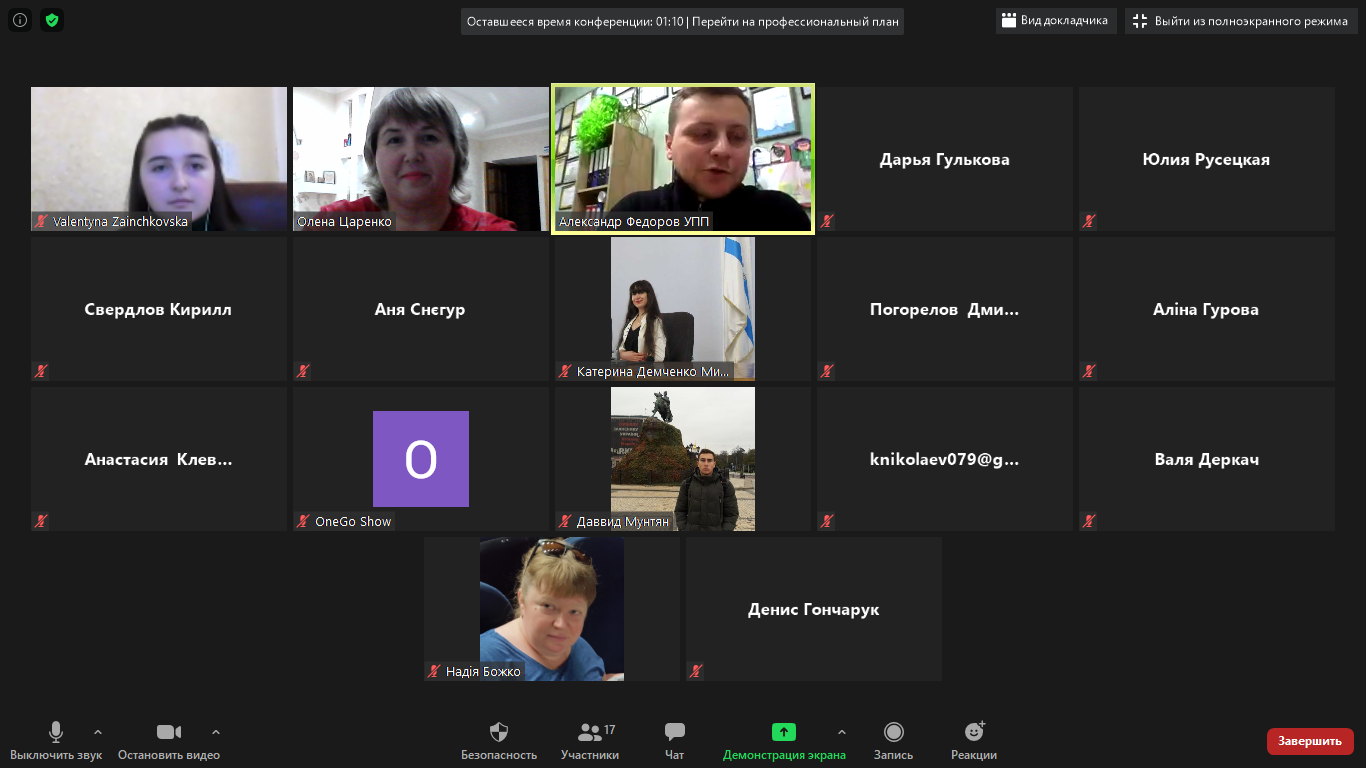Click the green encryption shield icon
Viewport: 1366px width, 768px height.
click(x=52, y=20)
